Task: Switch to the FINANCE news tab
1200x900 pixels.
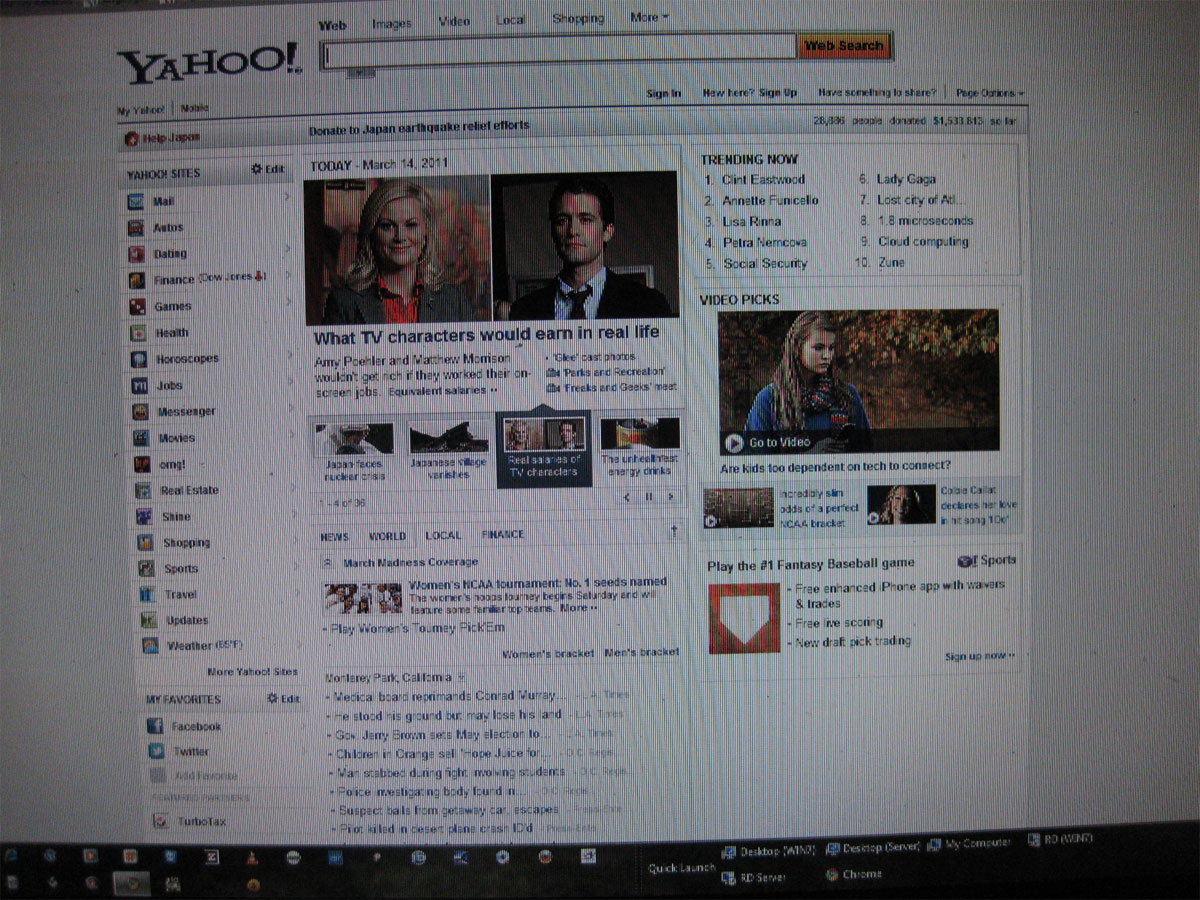Action: pos(502,534)
